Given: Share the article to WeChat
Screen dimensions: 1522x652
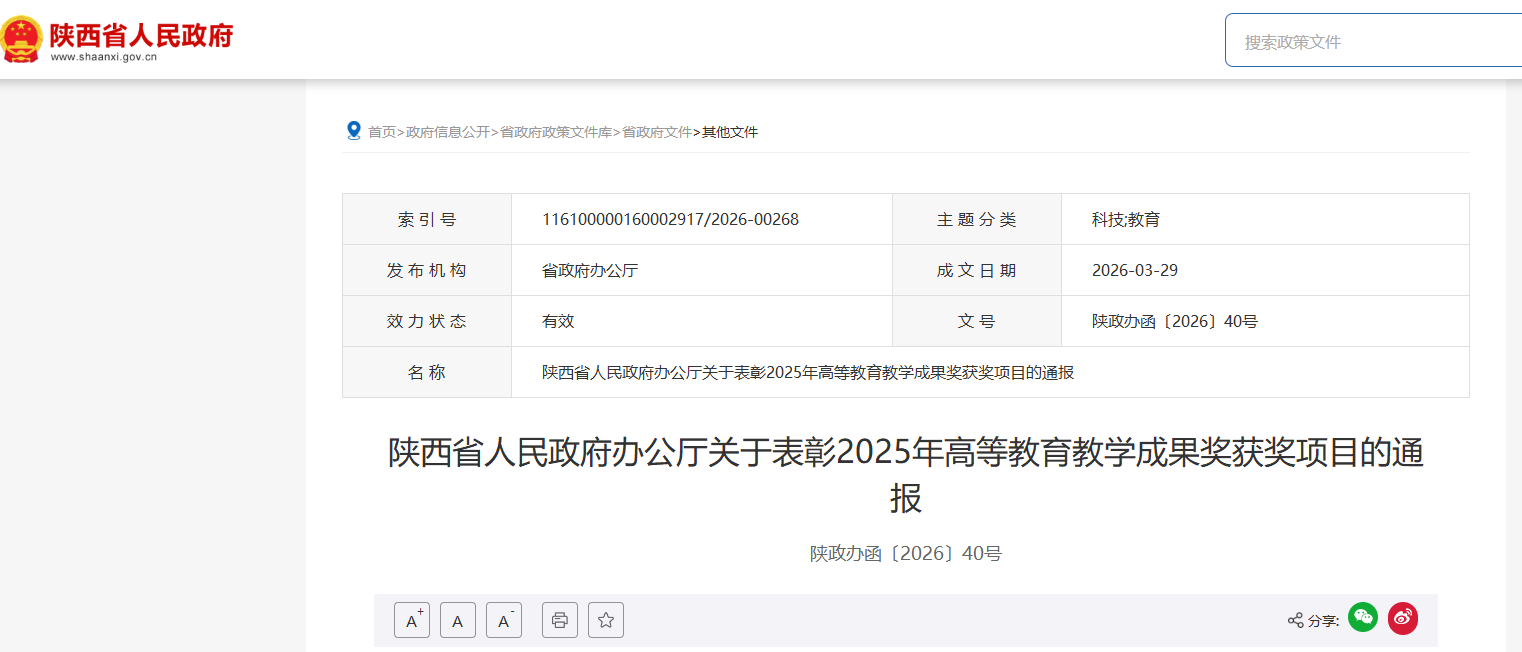Looking at the screenshot, I should [1361, 618].
